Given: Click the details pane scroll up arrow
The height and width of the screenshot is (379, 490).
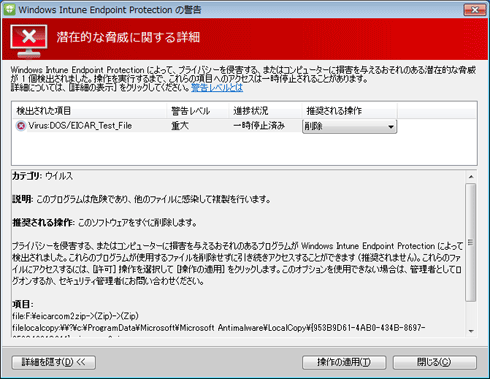Looking at the screenshot, I should [x=471, y=177].
